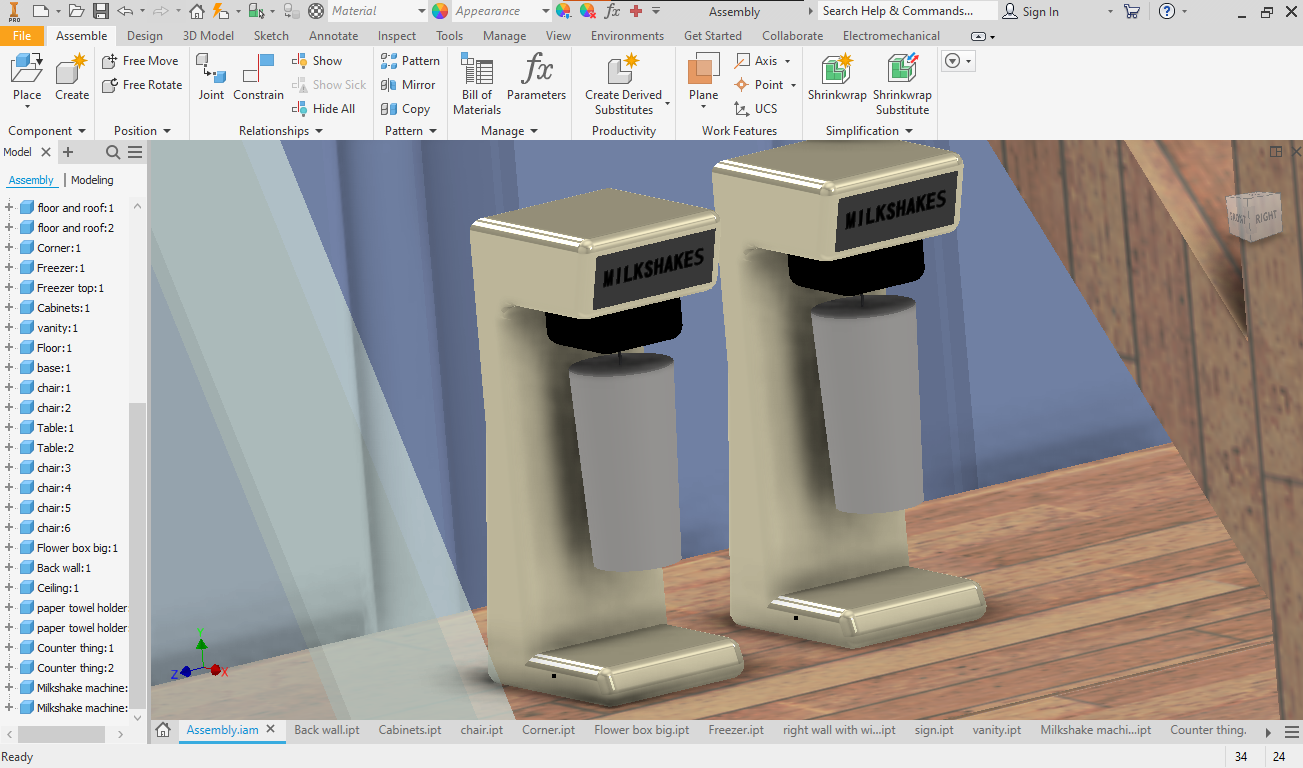Switch to the Cabinets.ipt document tab
This screenshot has height=768, width=1303.
pos(410,730)
